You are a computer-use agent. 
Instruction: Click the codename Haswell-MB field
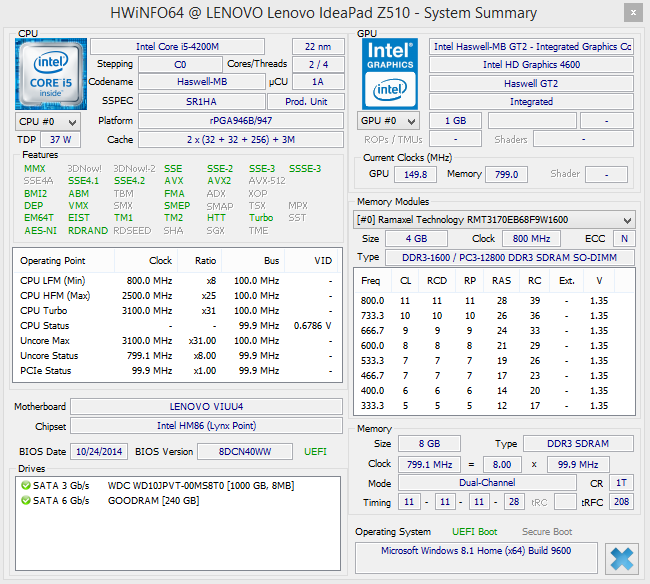tap(201, 82)
